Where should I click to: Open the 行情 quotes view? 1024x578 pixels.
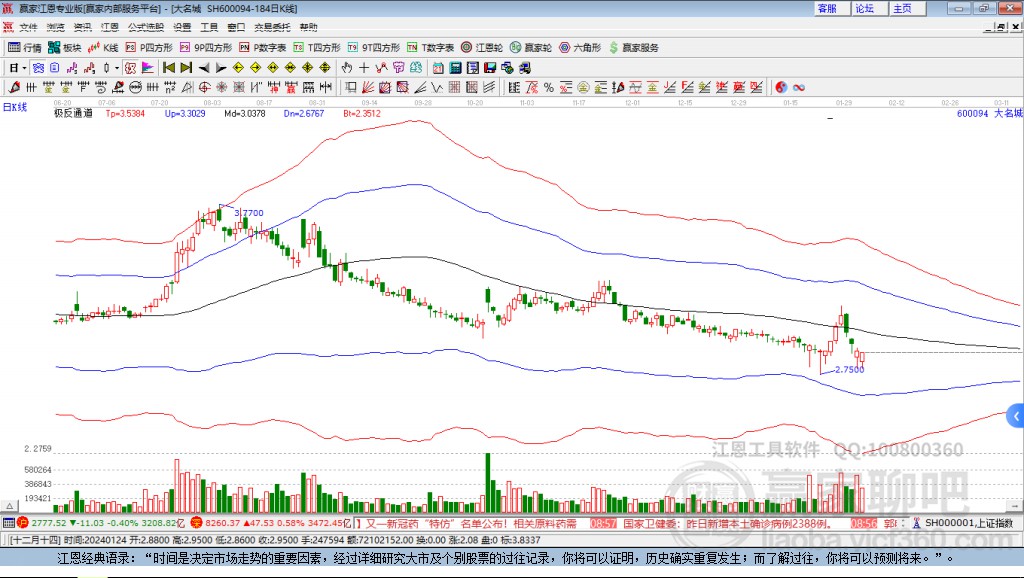pos(25,47)
